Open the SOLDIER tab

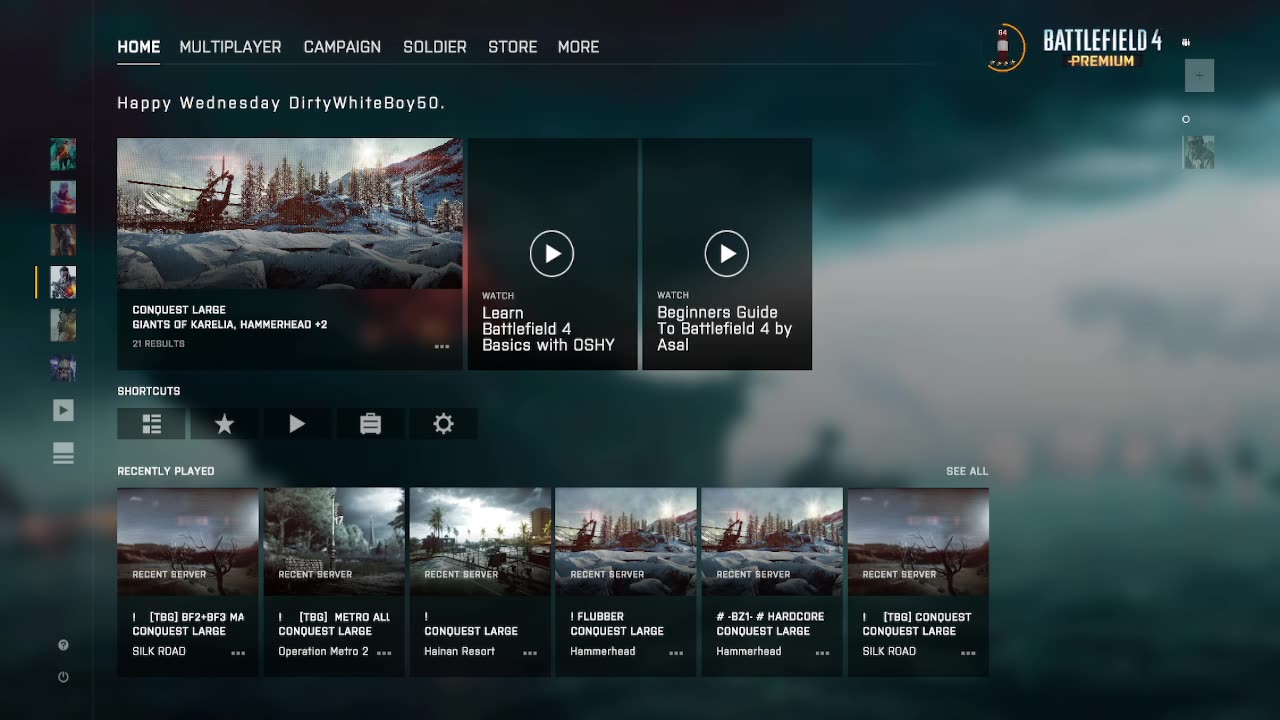point(435,47)
